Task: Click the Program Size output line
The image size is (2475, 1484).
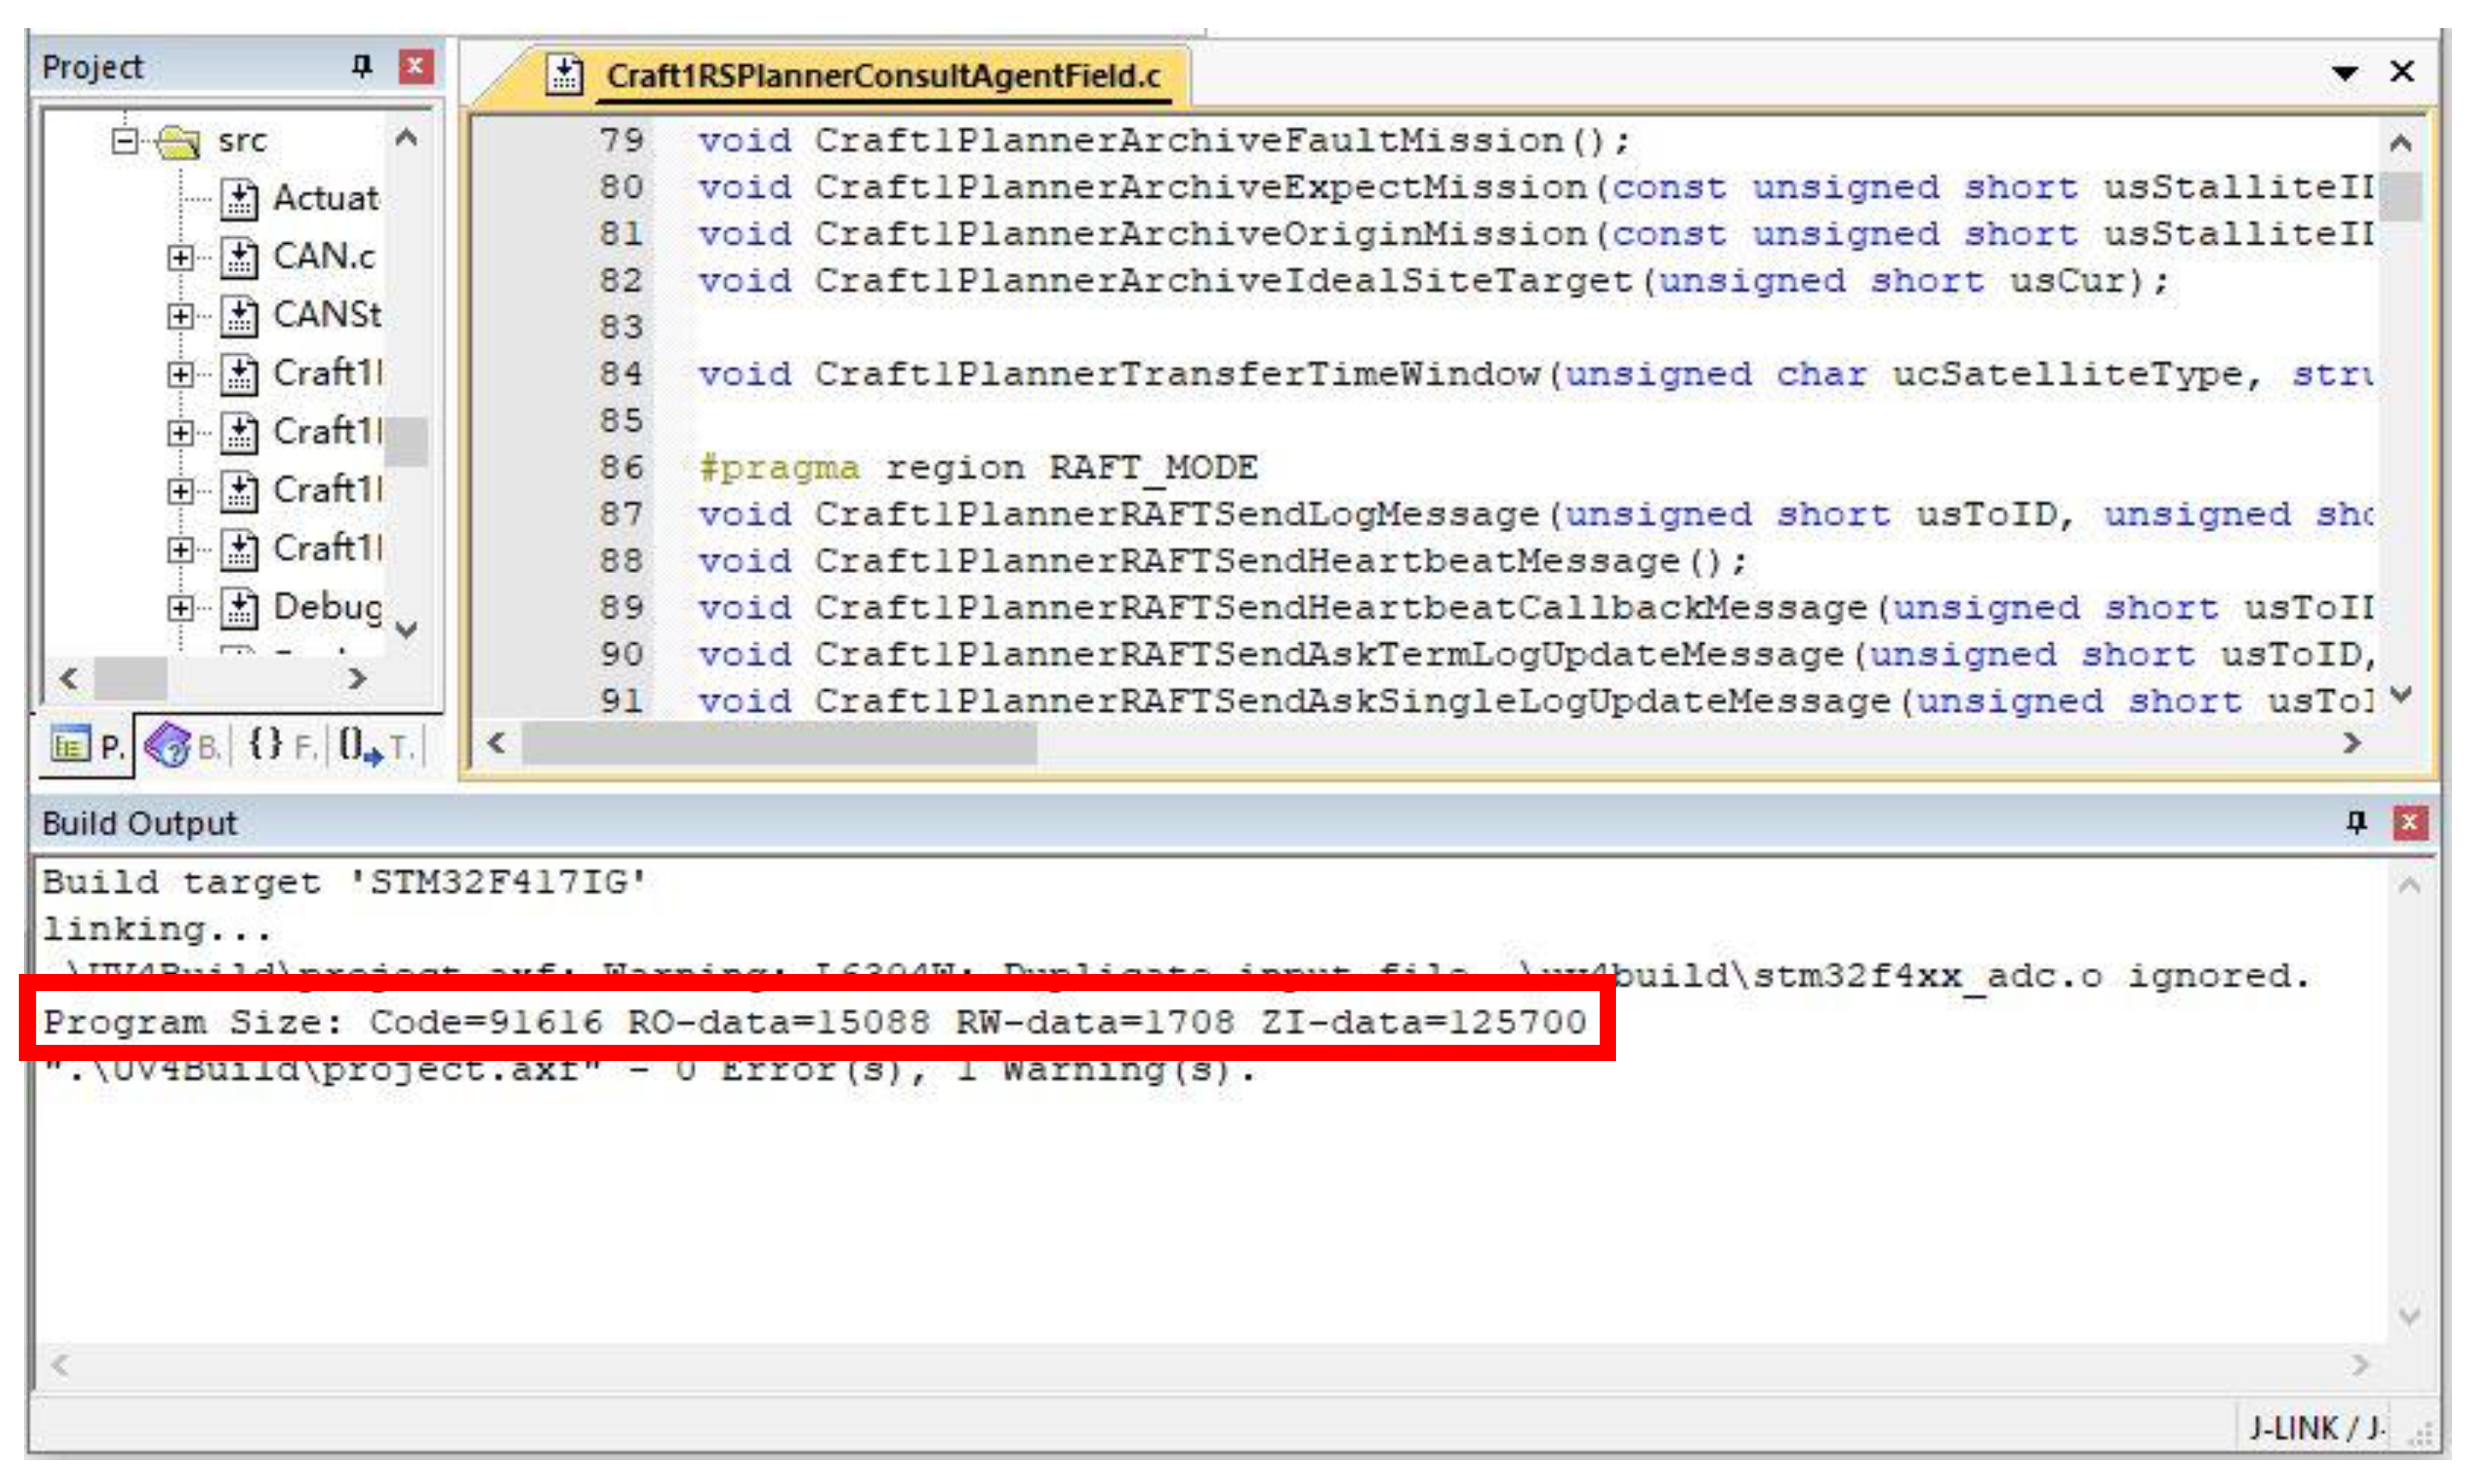Action: [x=814, y=1022]
